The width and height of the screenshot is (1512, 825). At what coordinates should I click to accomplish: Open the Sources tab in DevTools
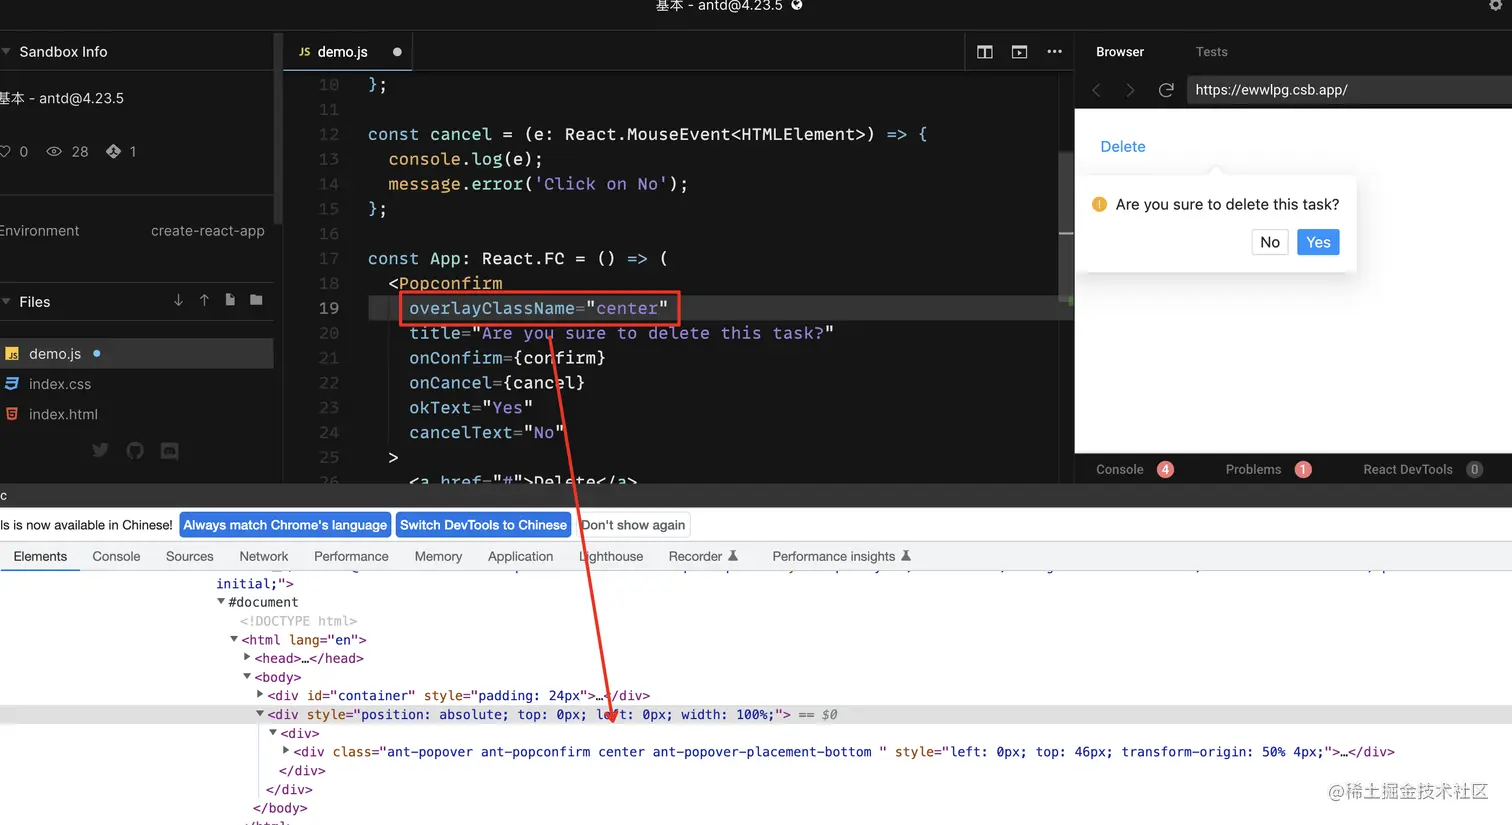(x=190, y=556)
